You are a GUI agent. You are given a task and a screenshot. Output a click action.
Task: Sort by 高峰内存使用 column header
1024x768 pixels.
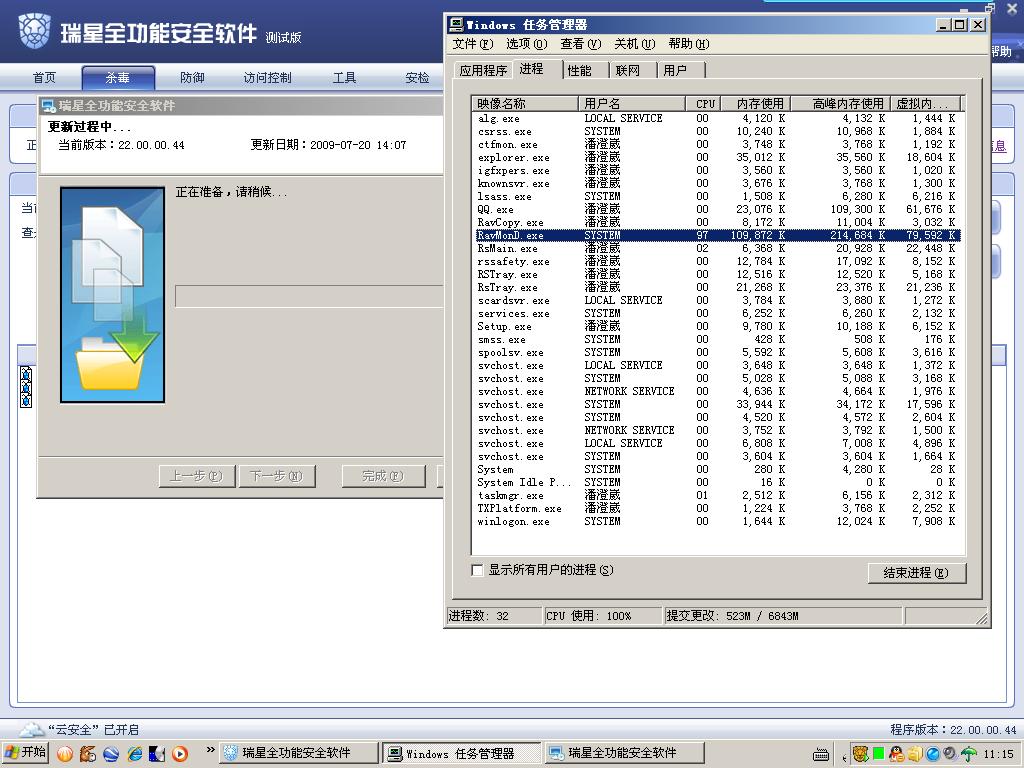click(842, 104)
